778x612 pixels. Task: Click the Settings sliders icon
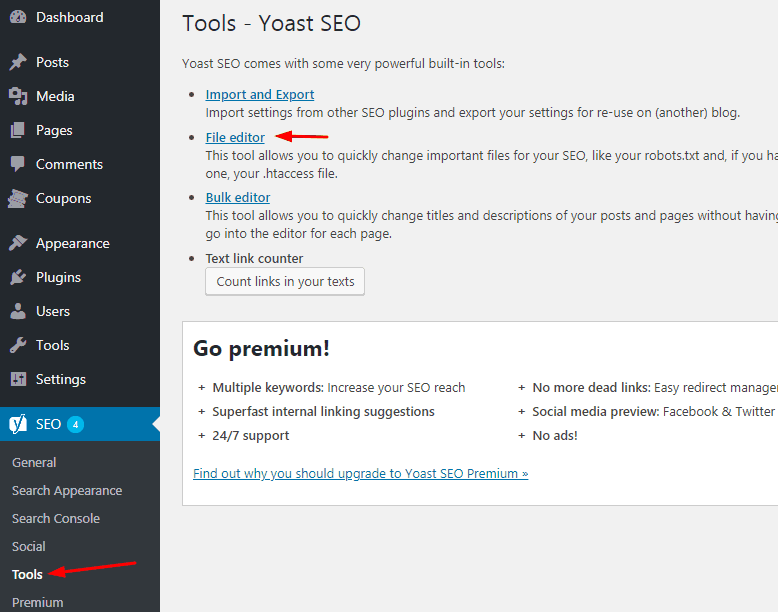[x=18, y=379]
